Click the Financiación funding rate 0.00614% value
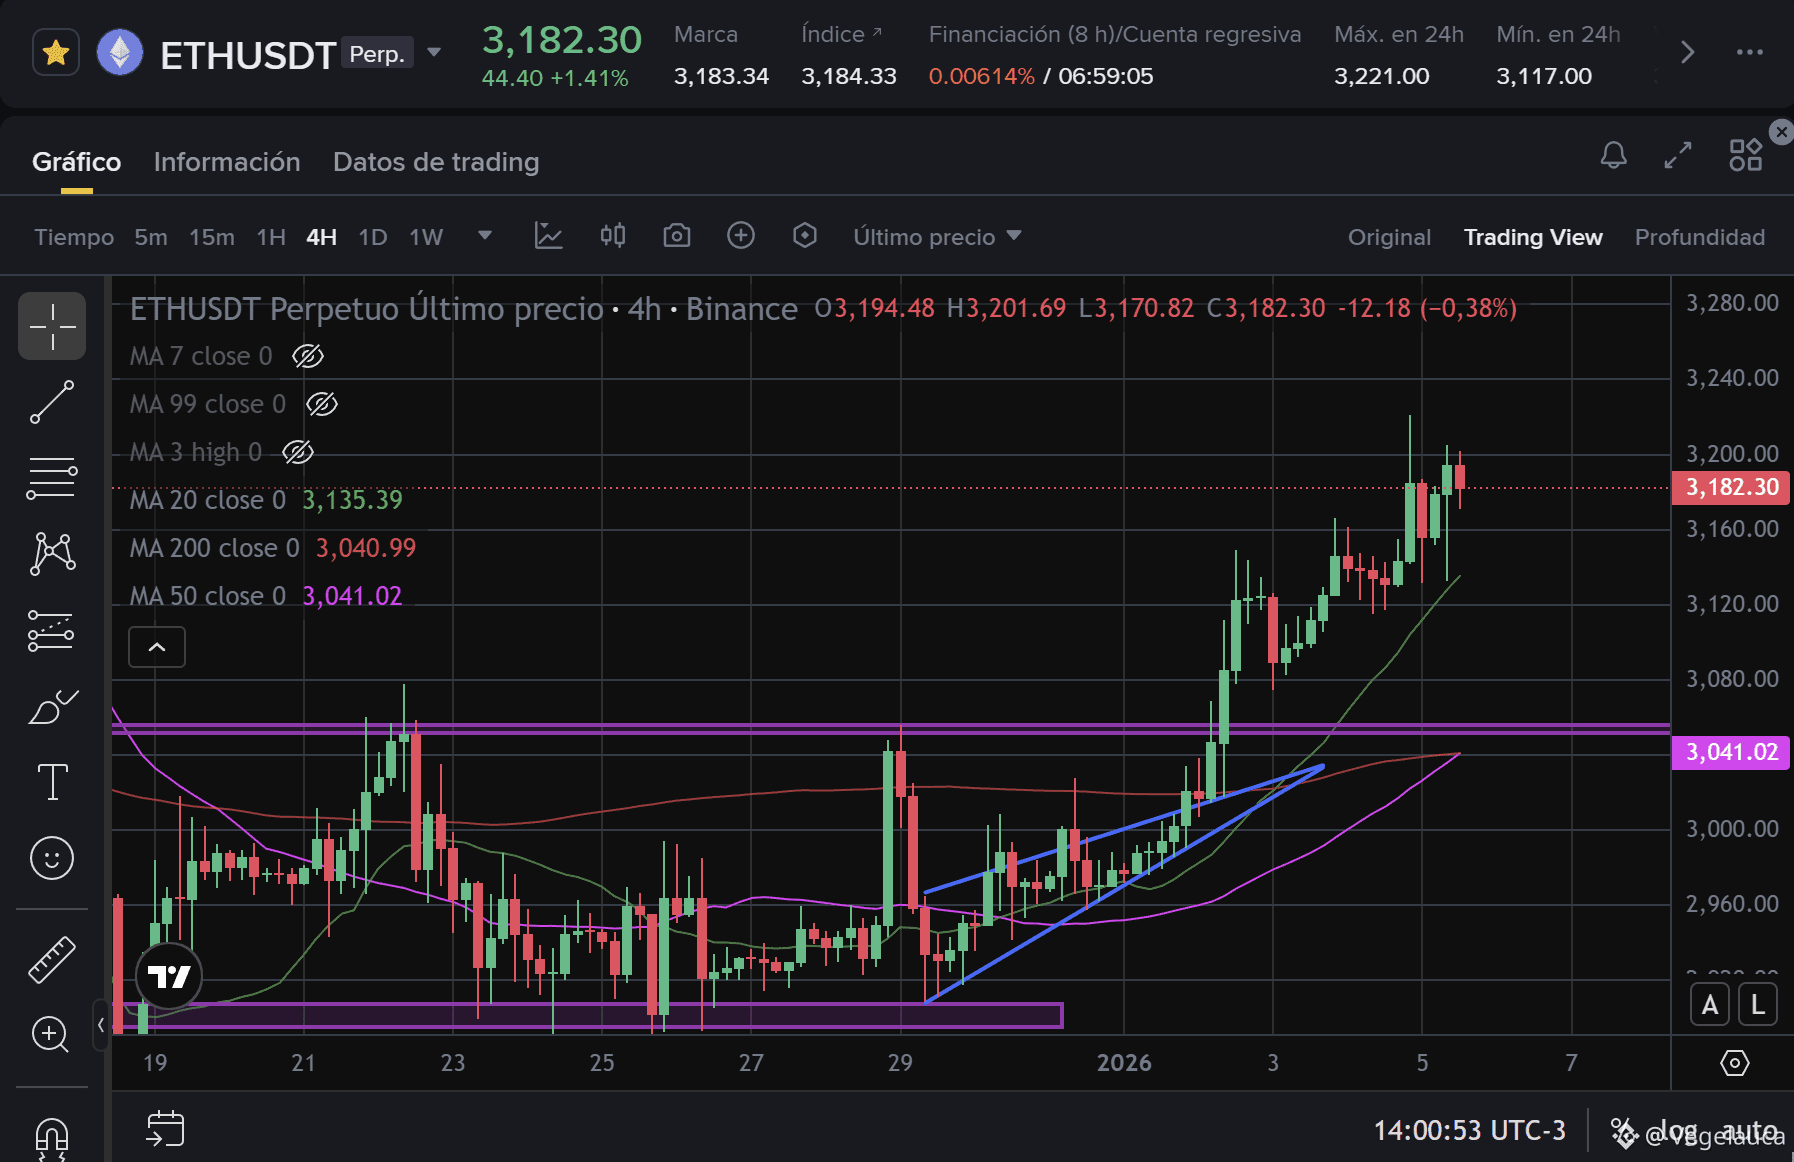 tap(981, 76)
